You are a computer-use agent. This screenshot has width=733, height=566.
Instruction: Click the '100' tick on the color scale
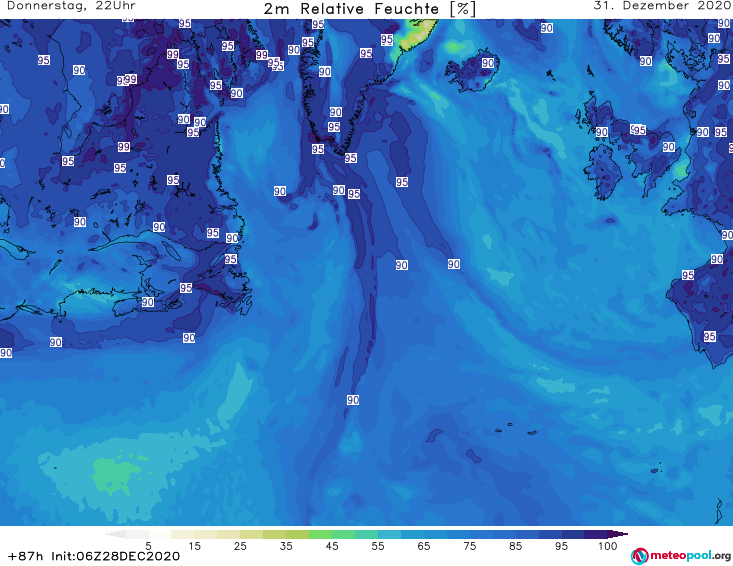pos(608,546)
